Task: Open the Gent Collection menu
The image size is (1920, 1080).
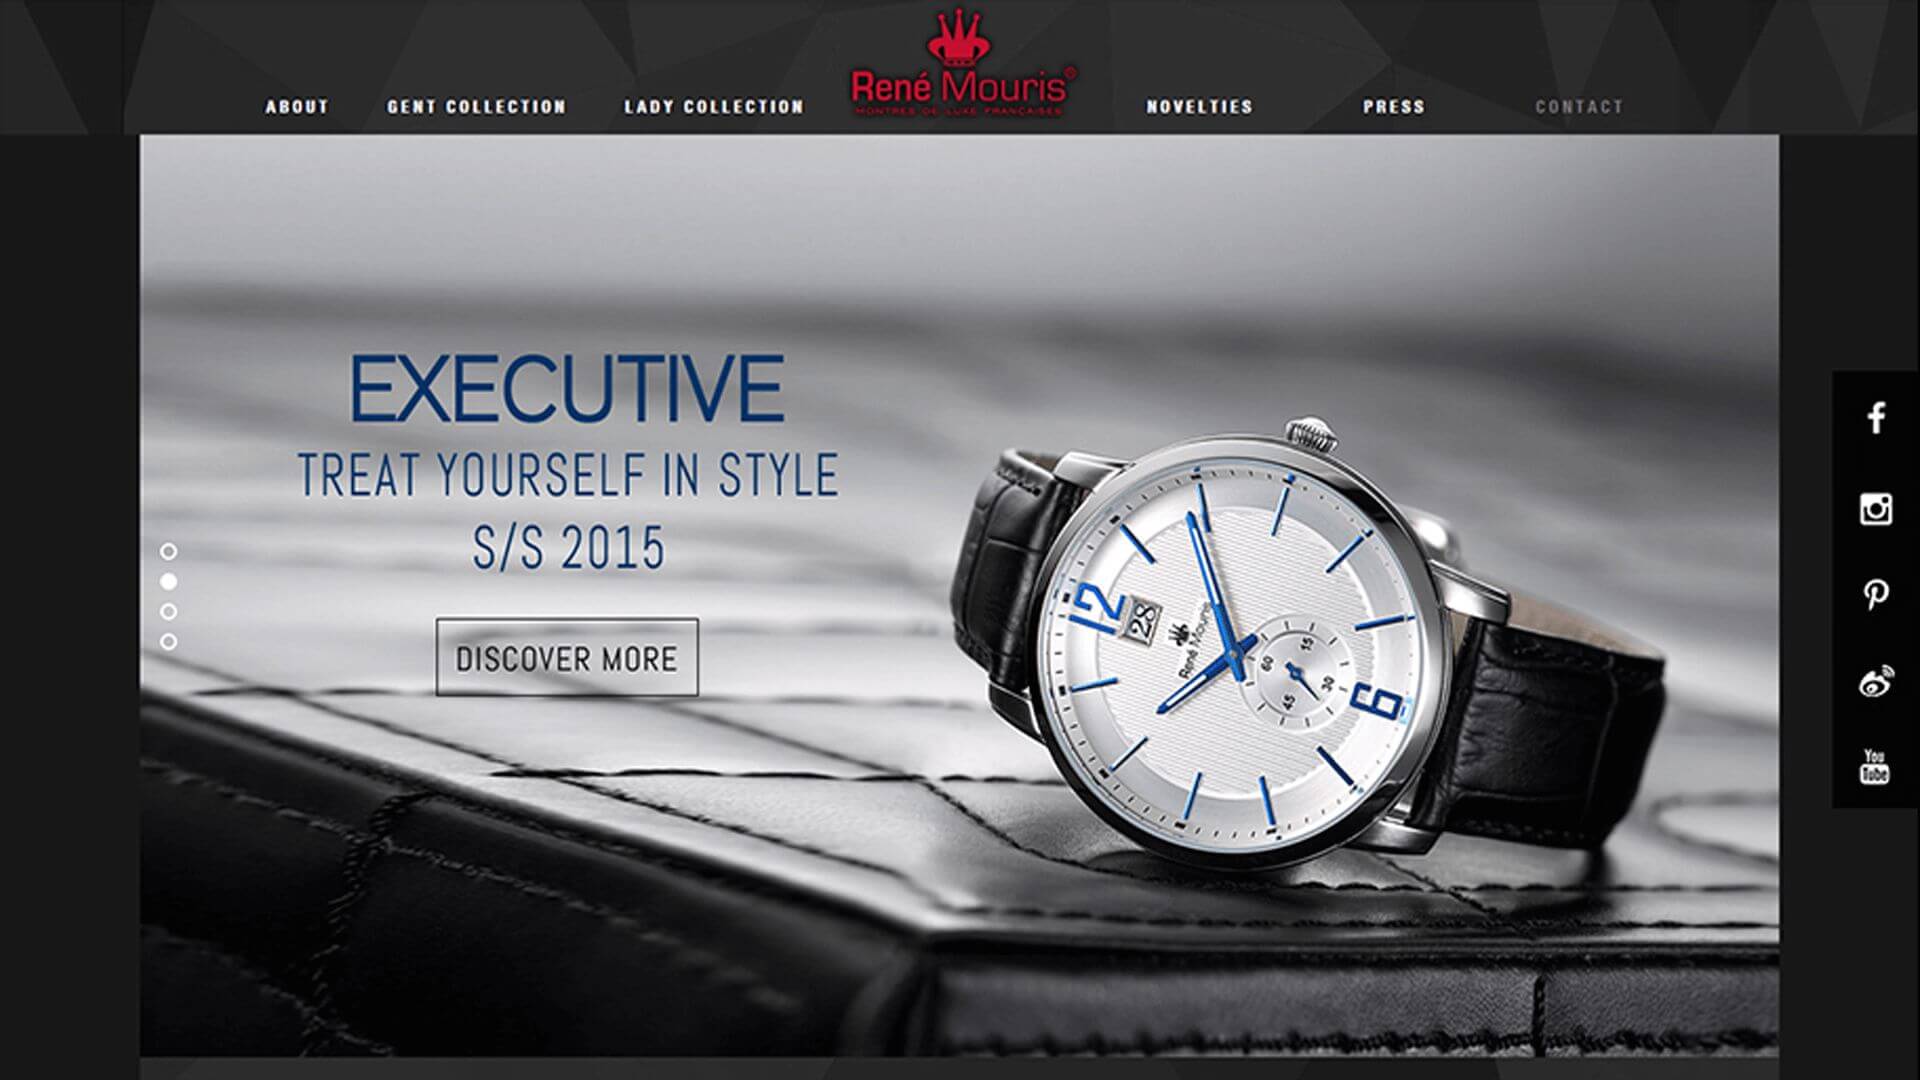Action: [477, 106]
